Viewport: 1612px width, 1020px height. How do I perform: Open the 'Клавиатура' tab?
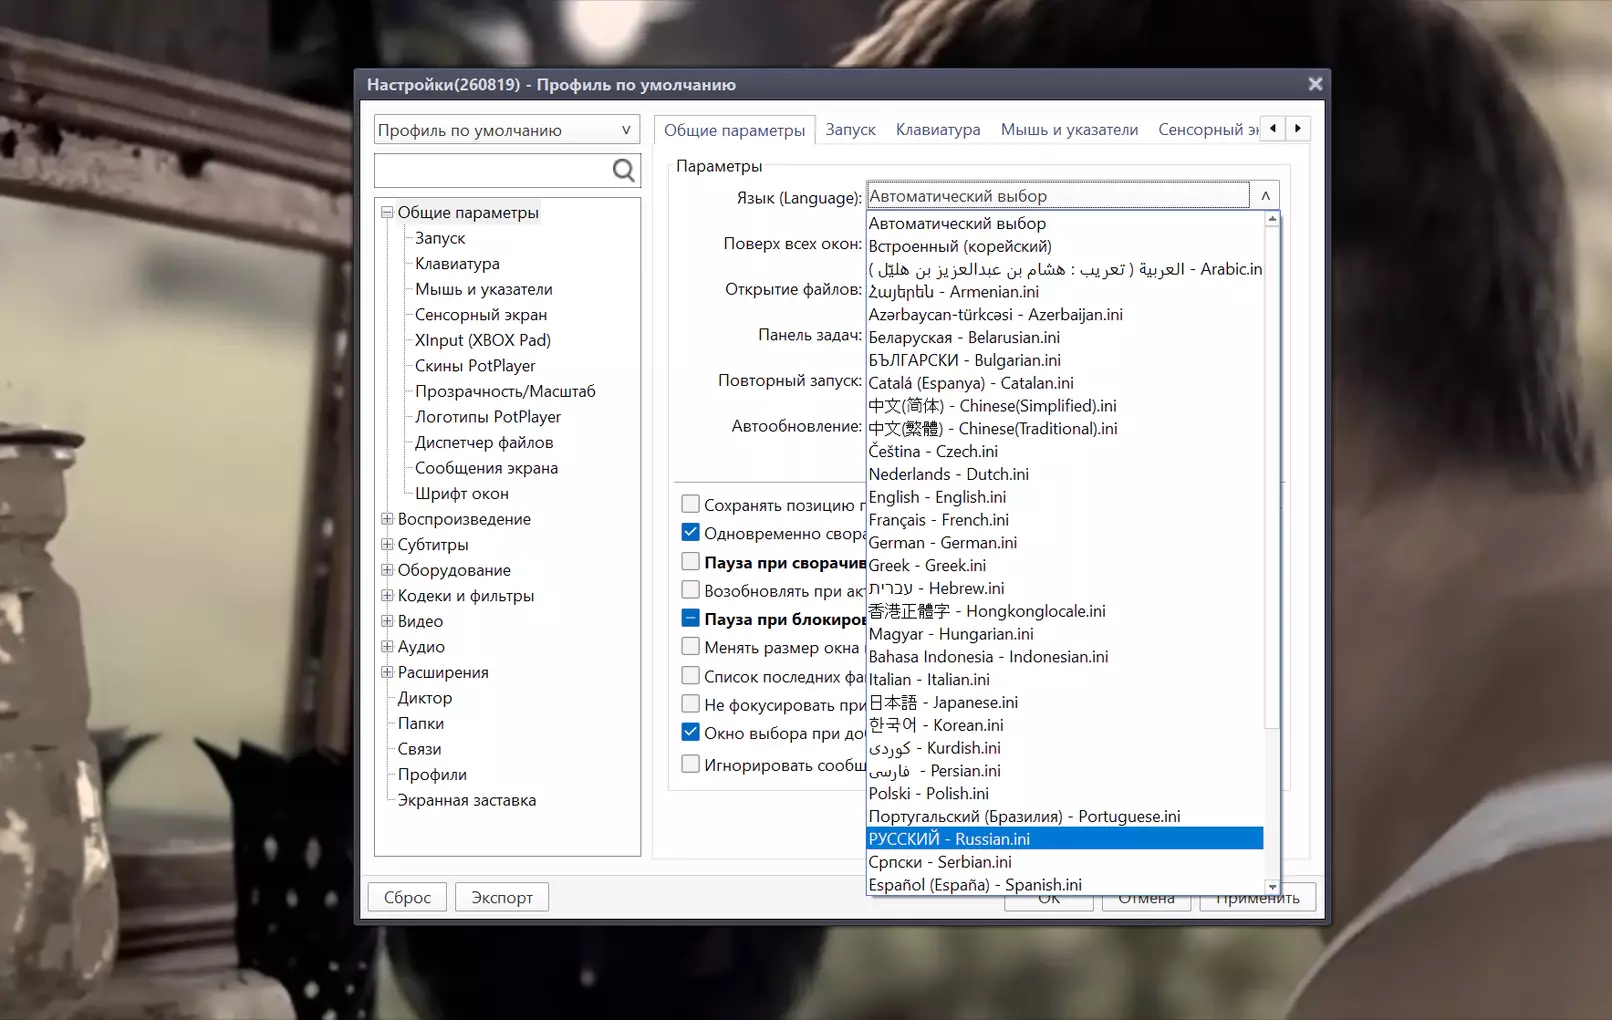tap(938, 130)
